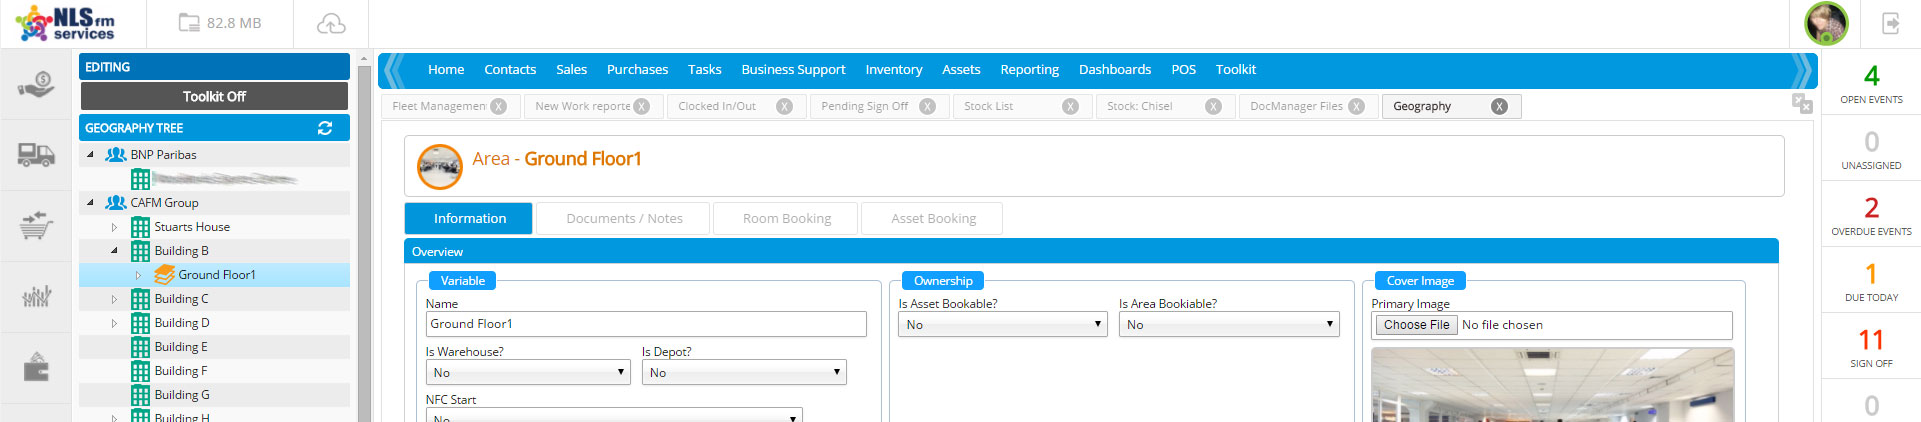Switch to the Room Booking tab
This screenshot has height=422, width=1921.
(x=786, y=218)
